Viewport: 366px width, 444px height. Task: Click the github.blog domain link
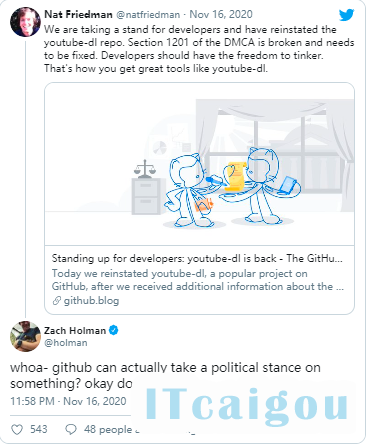point(91,301)
